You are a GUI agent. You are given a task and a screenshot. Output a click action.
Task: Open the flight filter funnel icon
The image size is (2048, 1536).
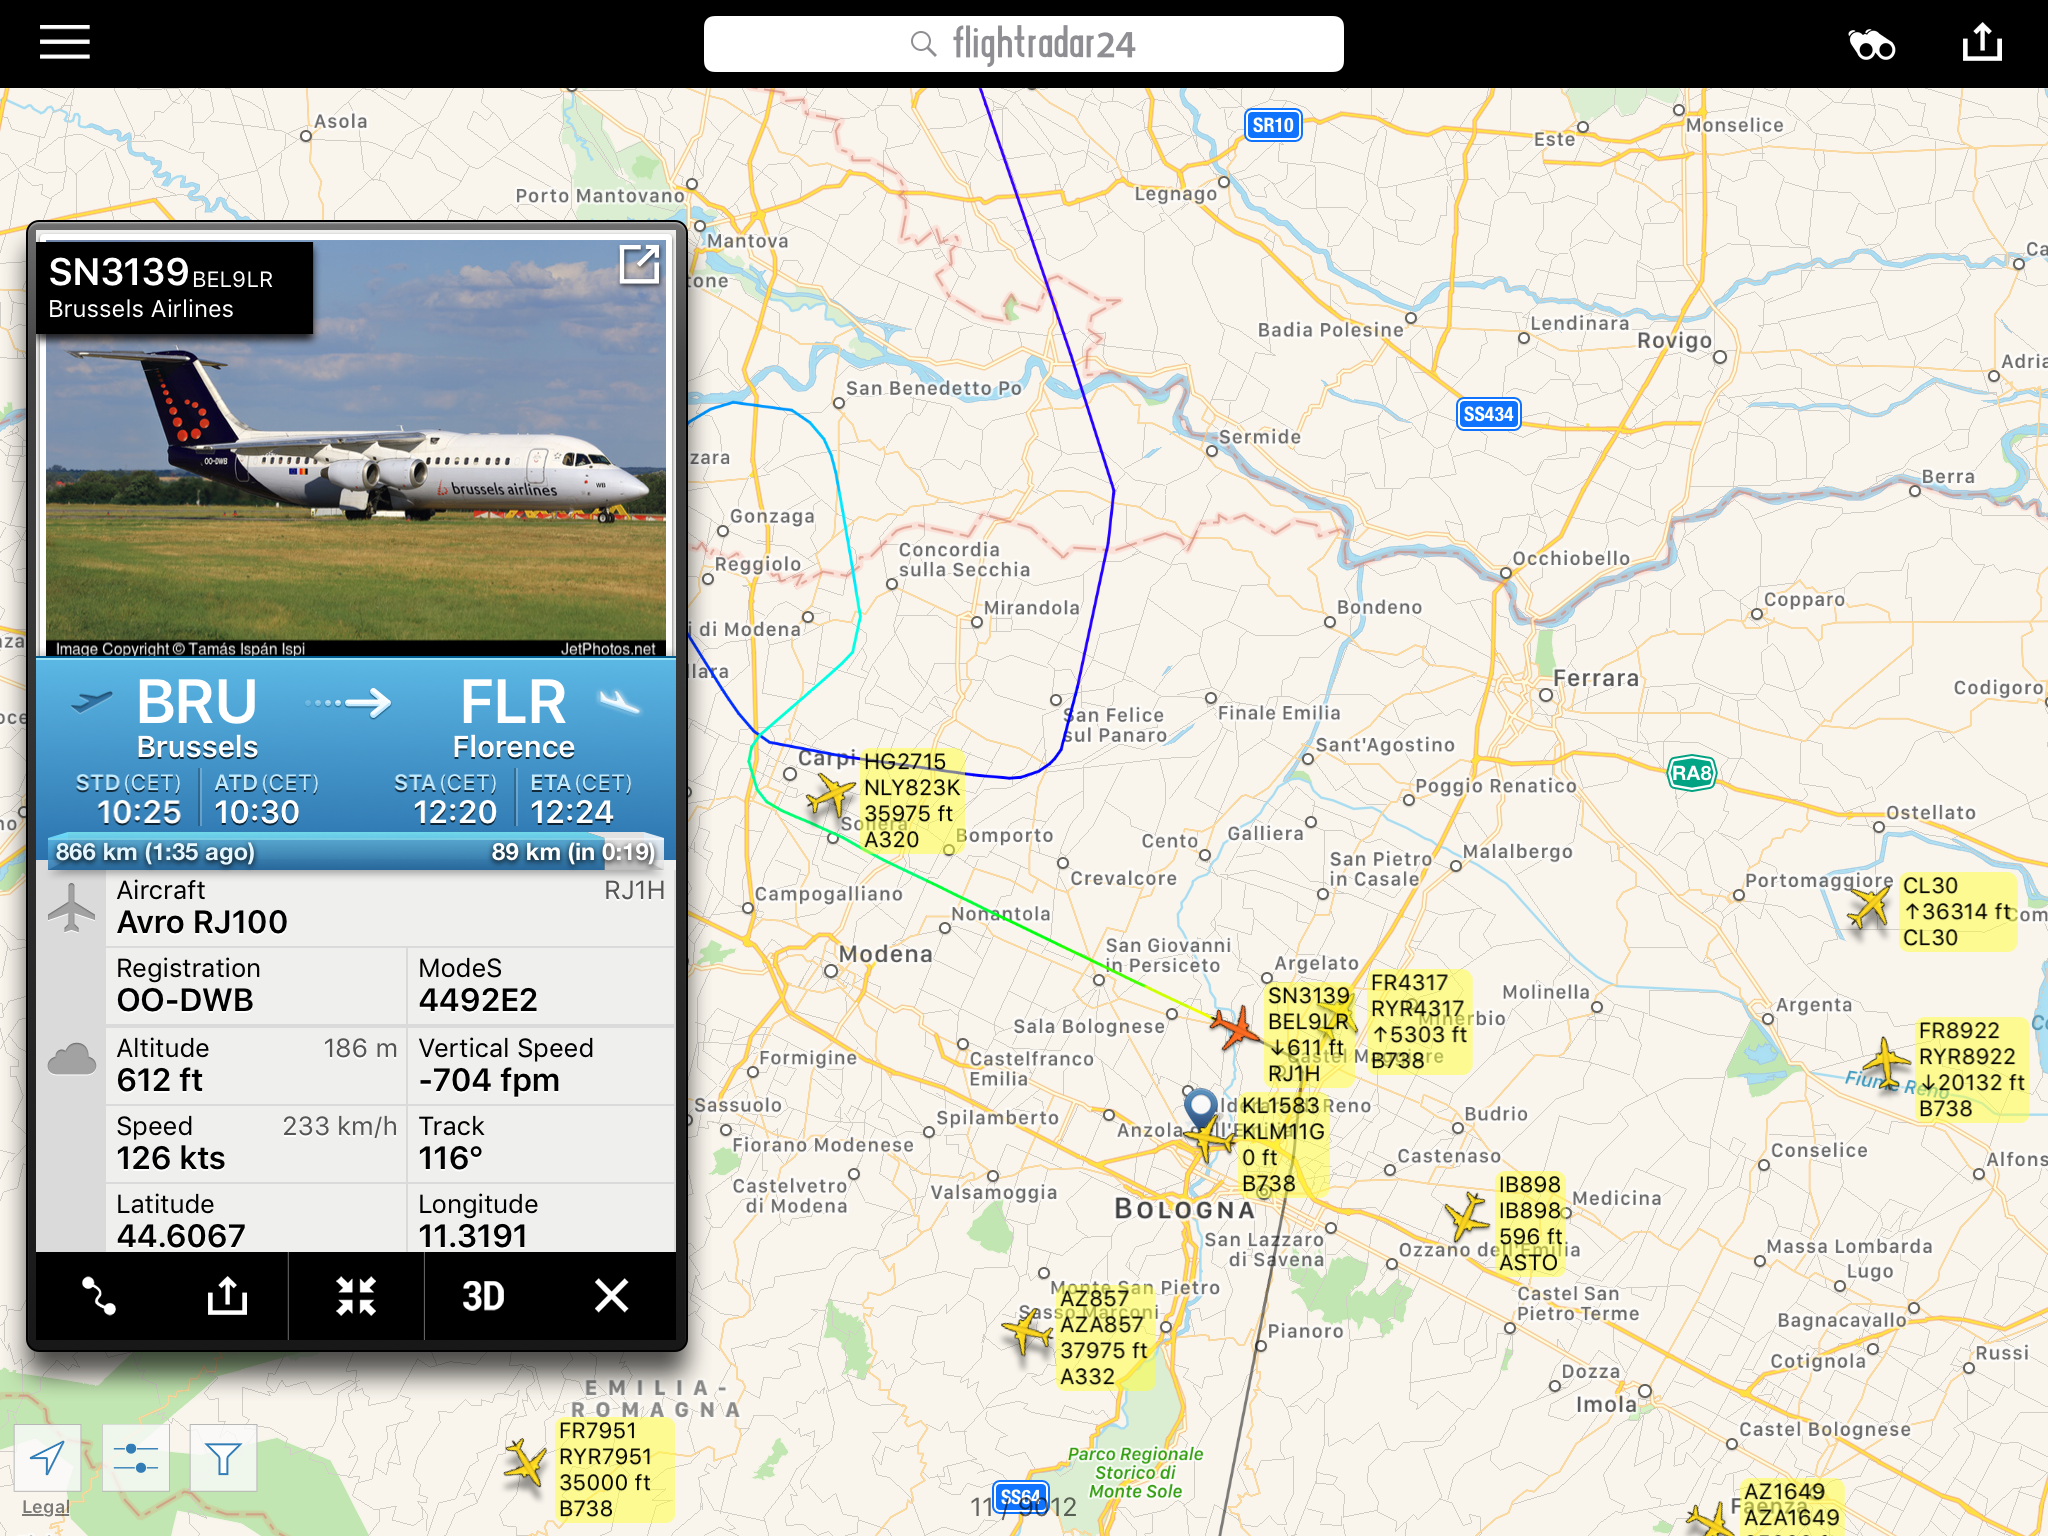(x=223, y=1458)
